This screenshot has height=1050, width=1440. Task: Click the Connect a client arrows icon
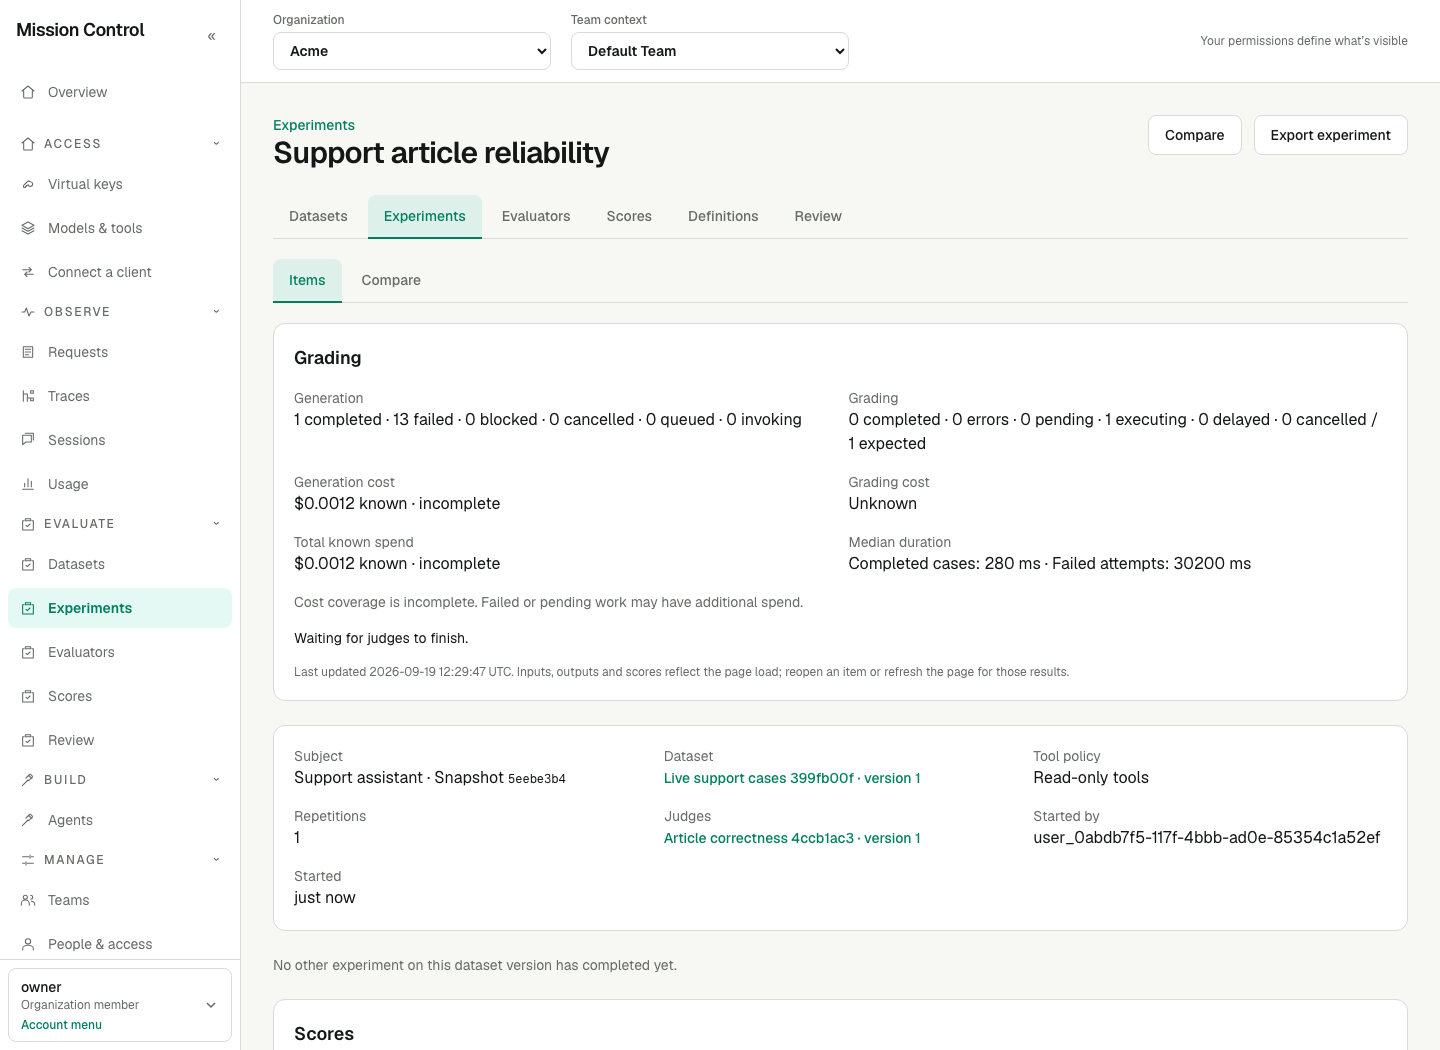(x=28, y=272)
